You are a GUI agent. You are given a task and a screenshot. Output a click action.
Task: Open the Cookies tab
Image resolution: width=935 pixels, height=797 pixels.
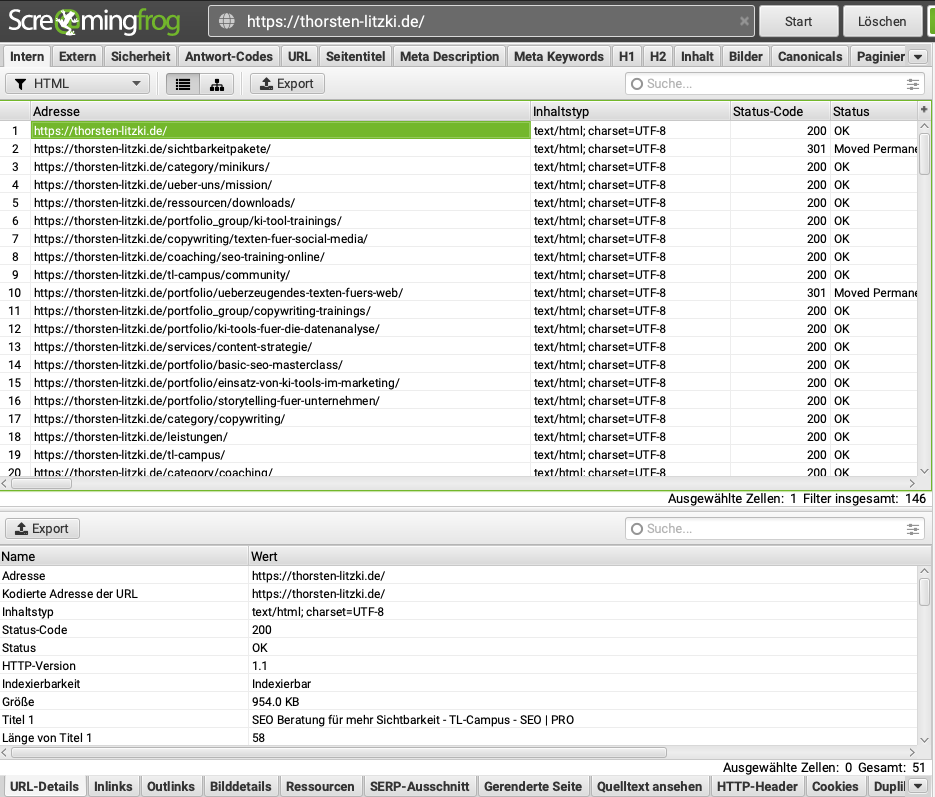(x=835, y=786)
